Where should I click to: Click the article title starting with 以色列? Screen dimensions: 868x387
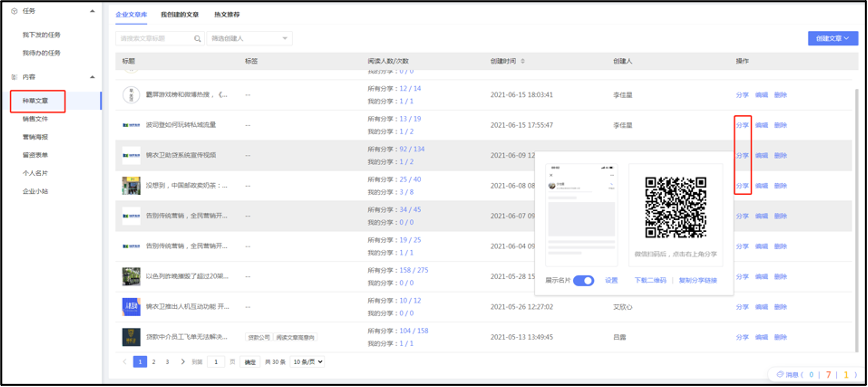(187, 276)
